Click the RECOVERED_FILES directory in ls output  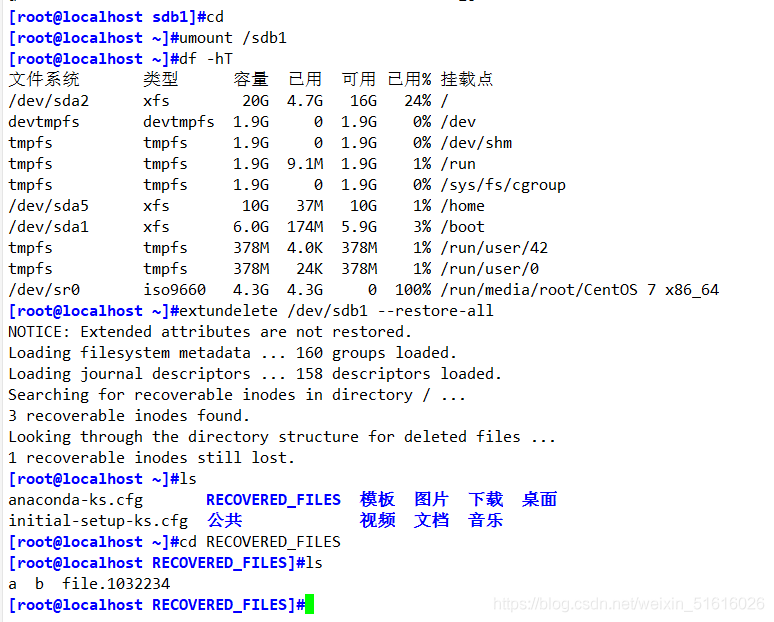click(273, 500)
